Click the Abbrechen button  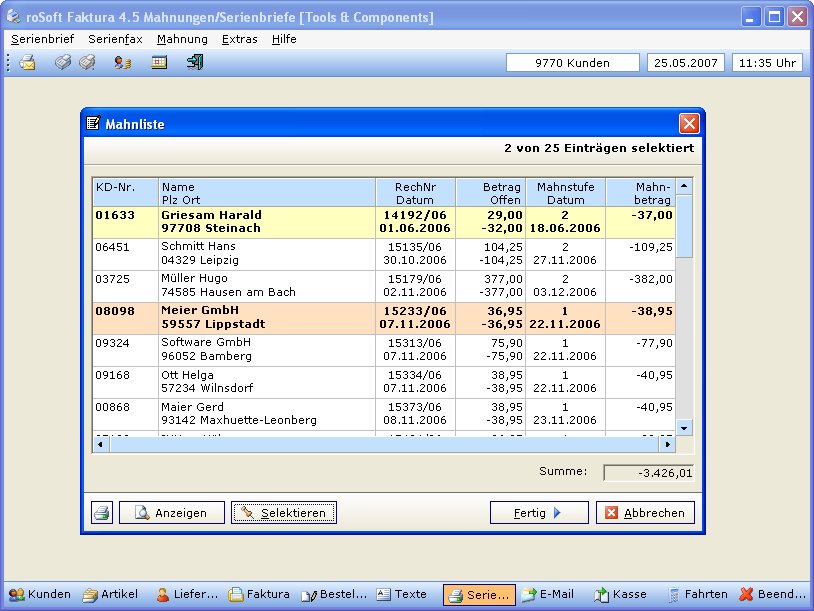[x=645, y=513]
